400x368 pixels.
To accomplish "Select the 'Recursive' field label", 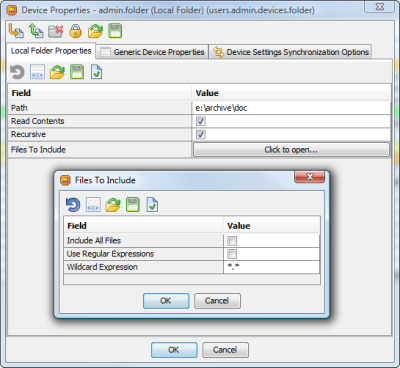I will 29,134.
